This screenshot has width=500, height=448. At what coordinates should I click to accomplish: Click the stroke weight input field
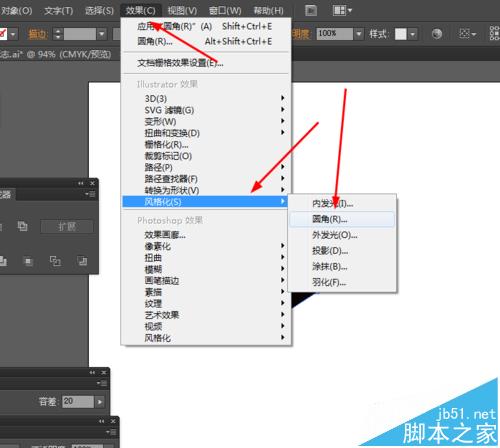80,34
